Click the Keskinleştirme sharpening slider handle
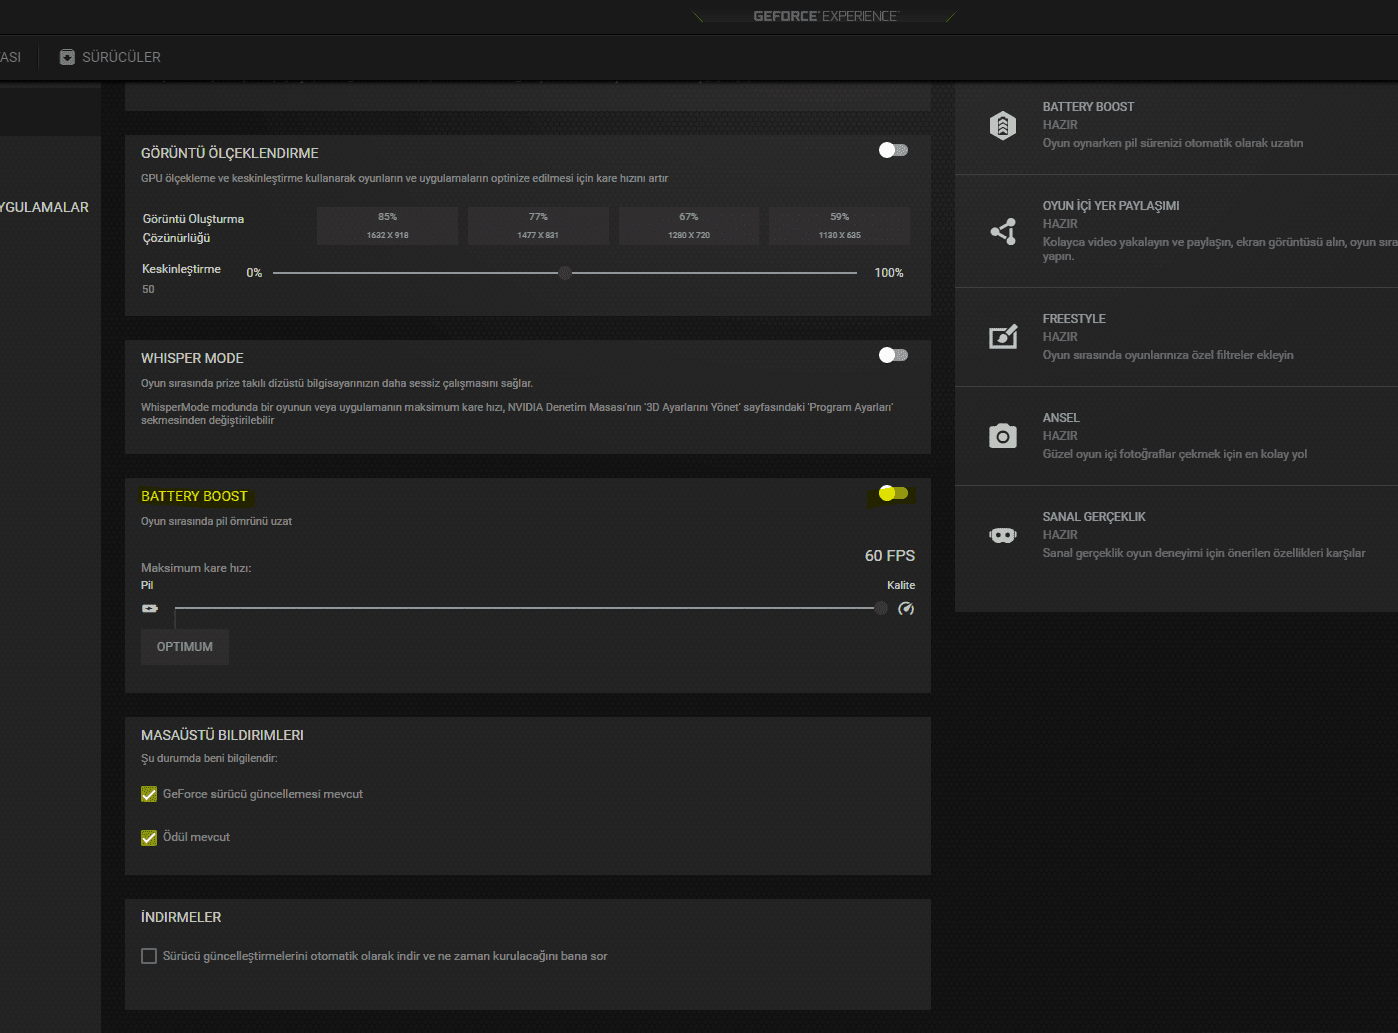Screen dimensions: 1398x1033 pyautogui.click(x=565, y=273)
